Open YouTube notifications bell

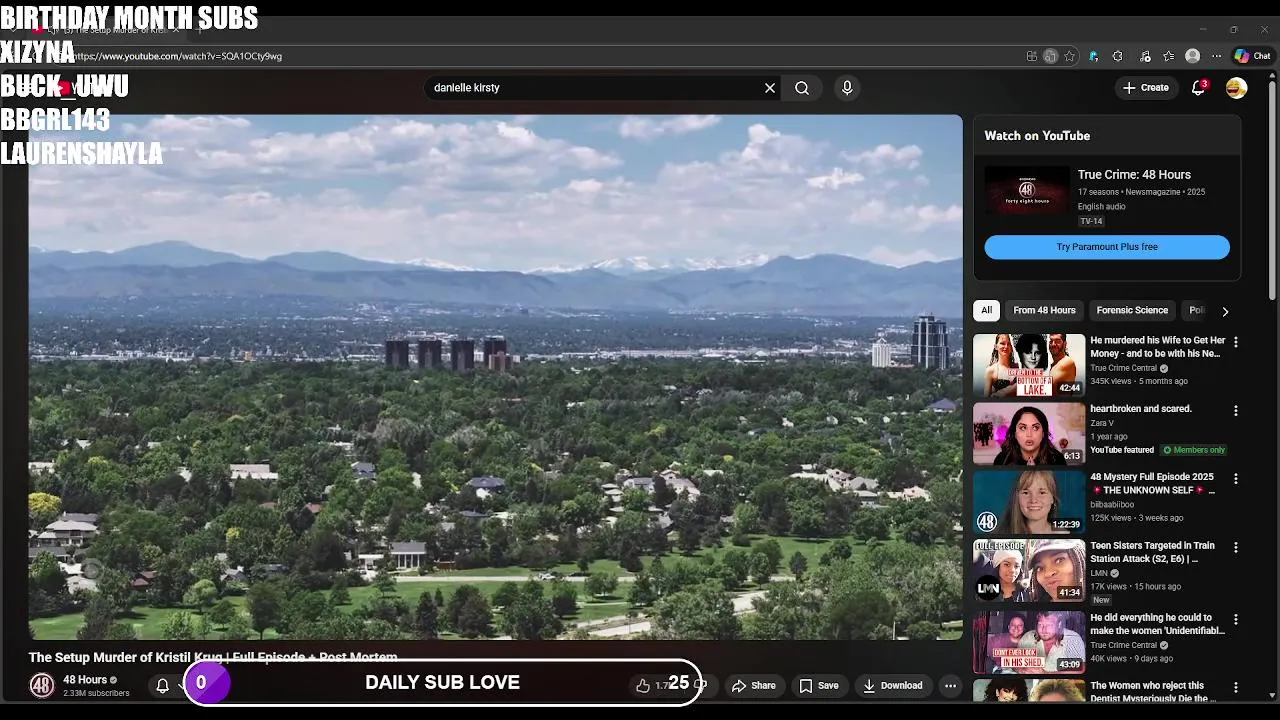click(x=1198, y=88)
